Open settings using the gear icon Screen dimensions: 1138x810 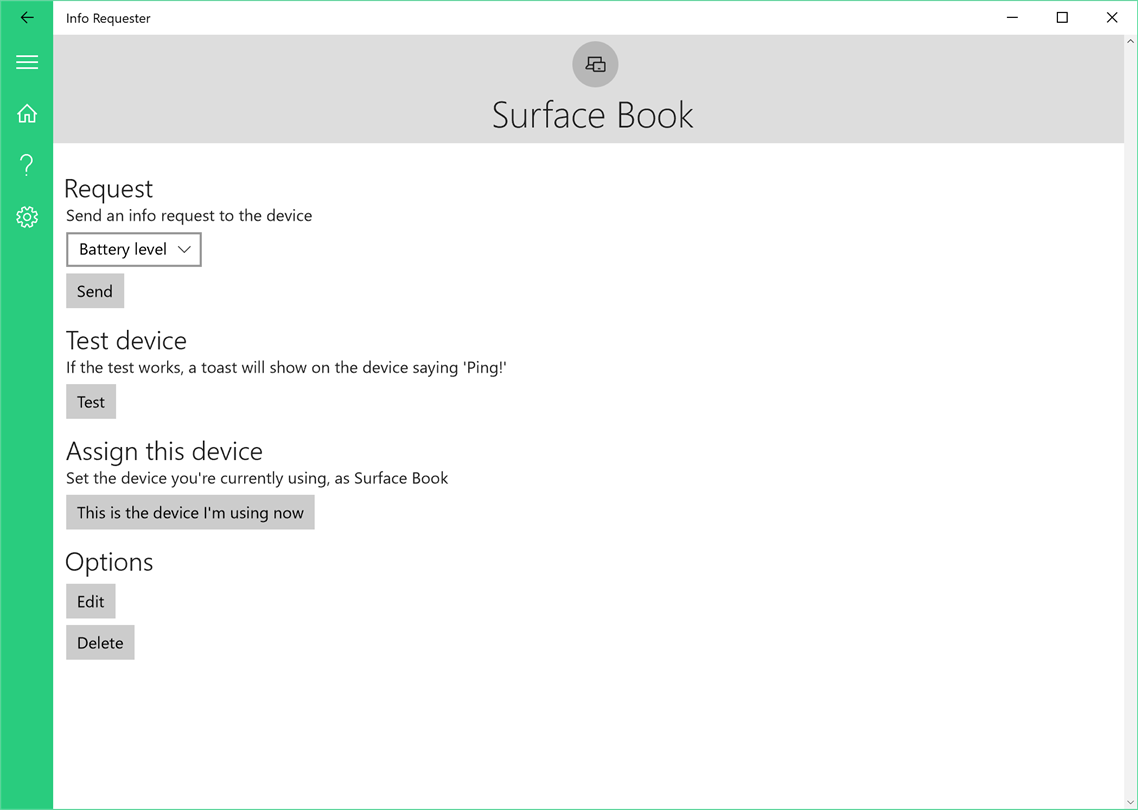pyautogui.click(x=27, y=216)
